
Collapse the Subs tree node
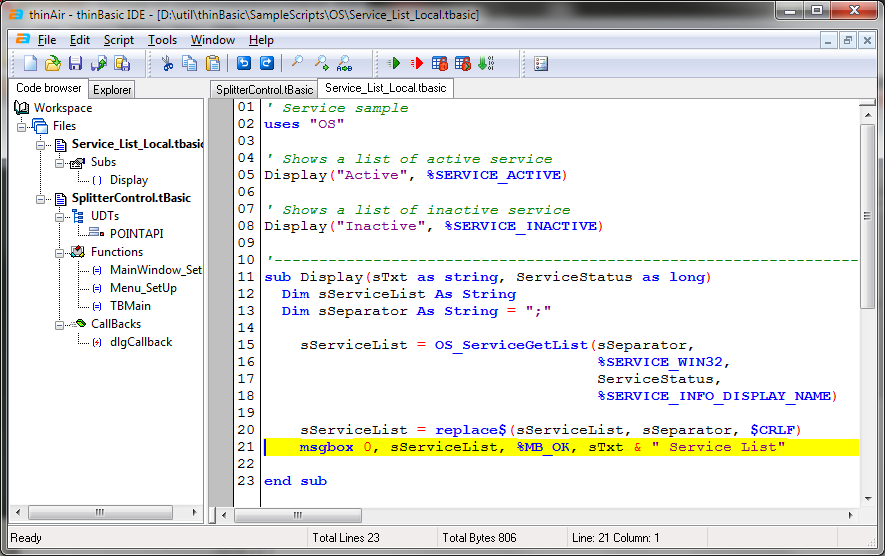[59, 163]
